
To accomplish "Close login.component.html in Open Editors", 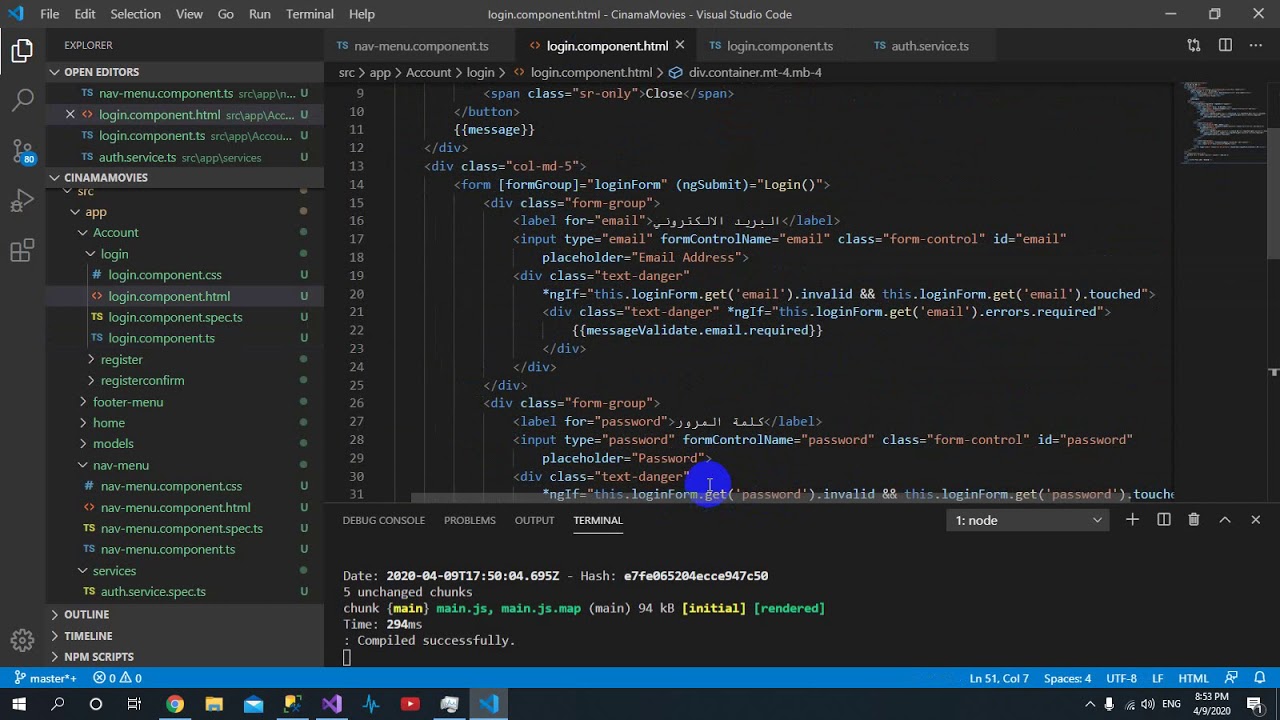I will (70, 115).
